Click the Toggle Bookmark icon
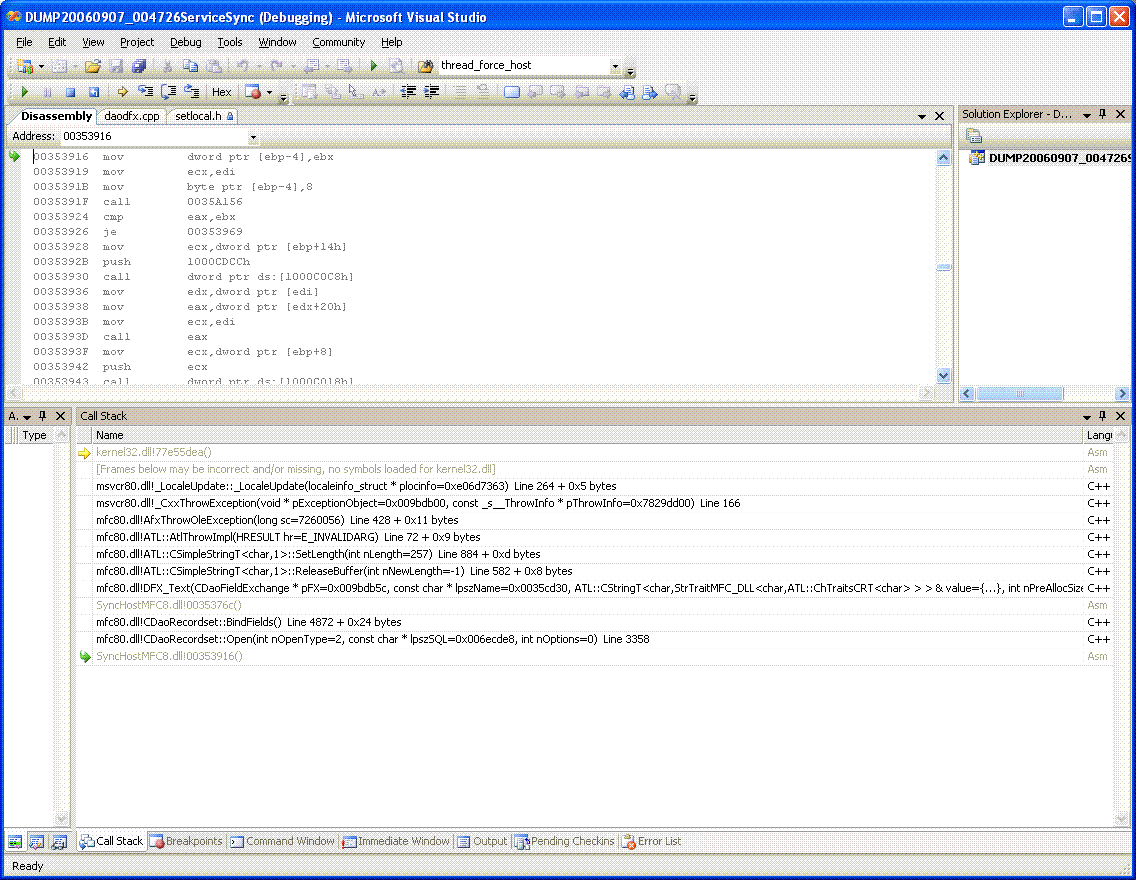This screenshot has height=880, width=1136. (511, 92)
